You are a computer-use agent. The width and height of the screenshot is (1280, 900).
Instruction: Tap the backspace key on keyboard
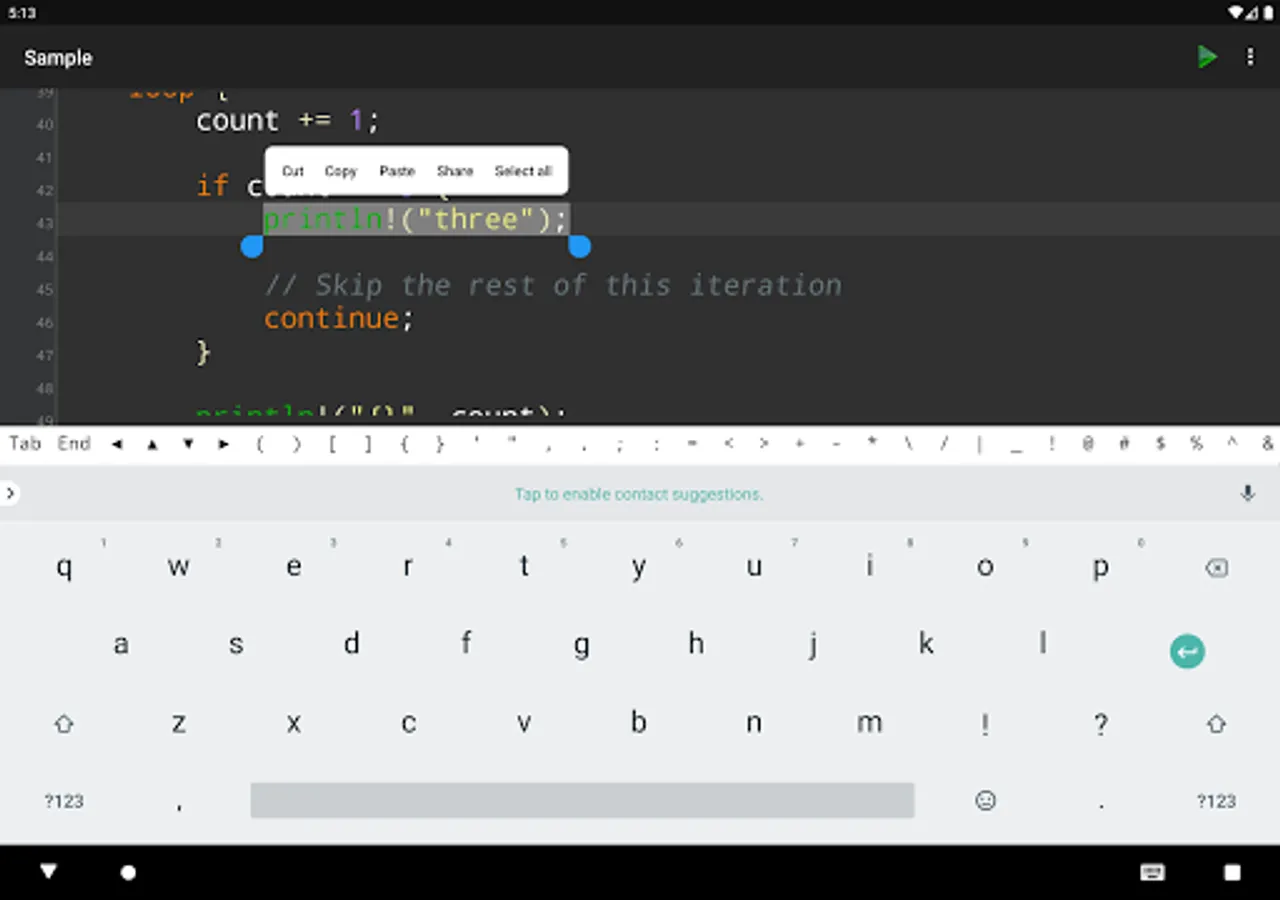point(1216,568)
